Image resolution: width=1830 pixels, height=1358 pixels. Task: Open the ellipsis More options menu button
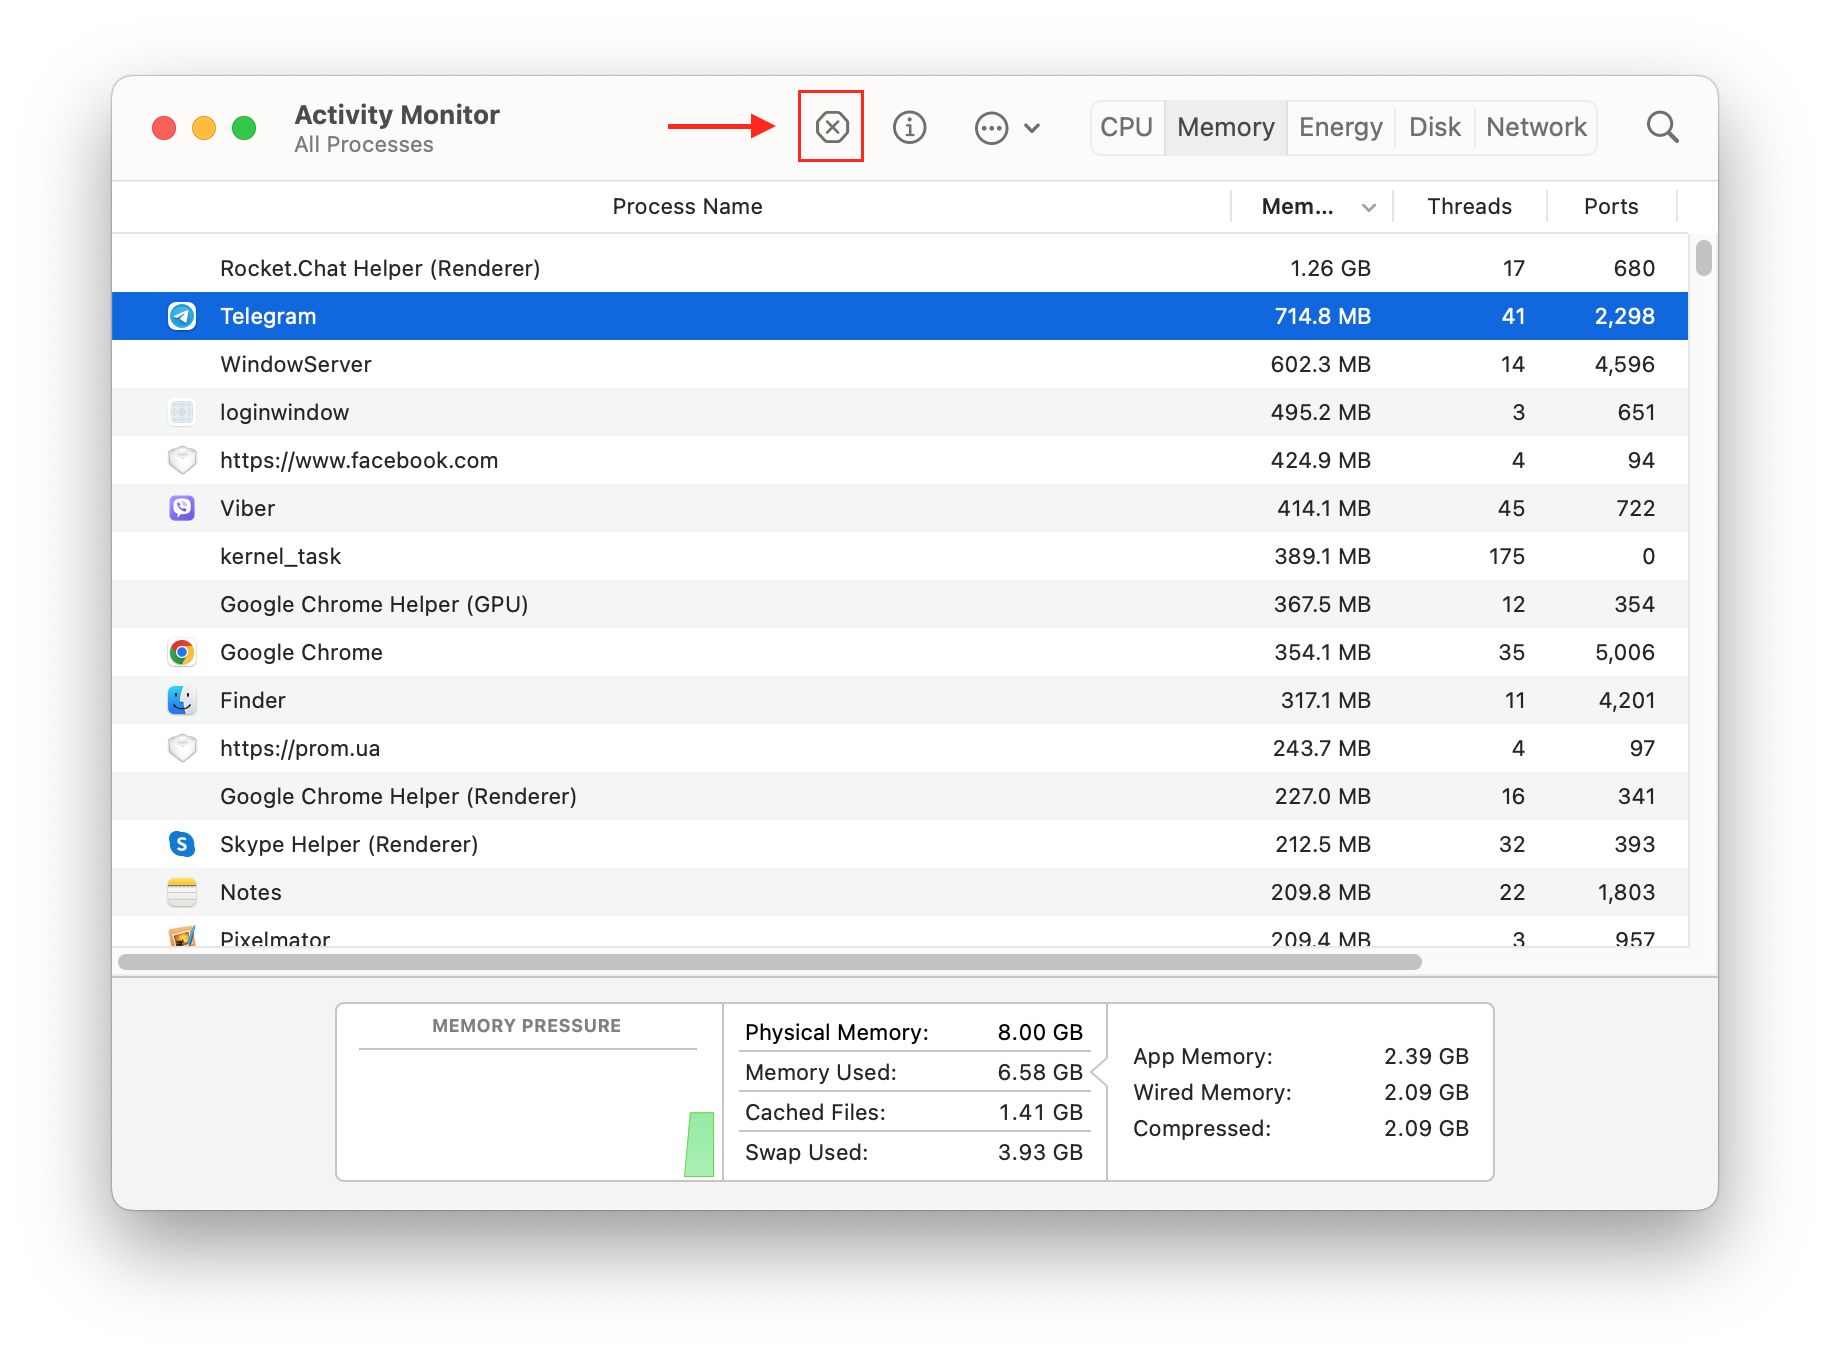pos(1007,128)
